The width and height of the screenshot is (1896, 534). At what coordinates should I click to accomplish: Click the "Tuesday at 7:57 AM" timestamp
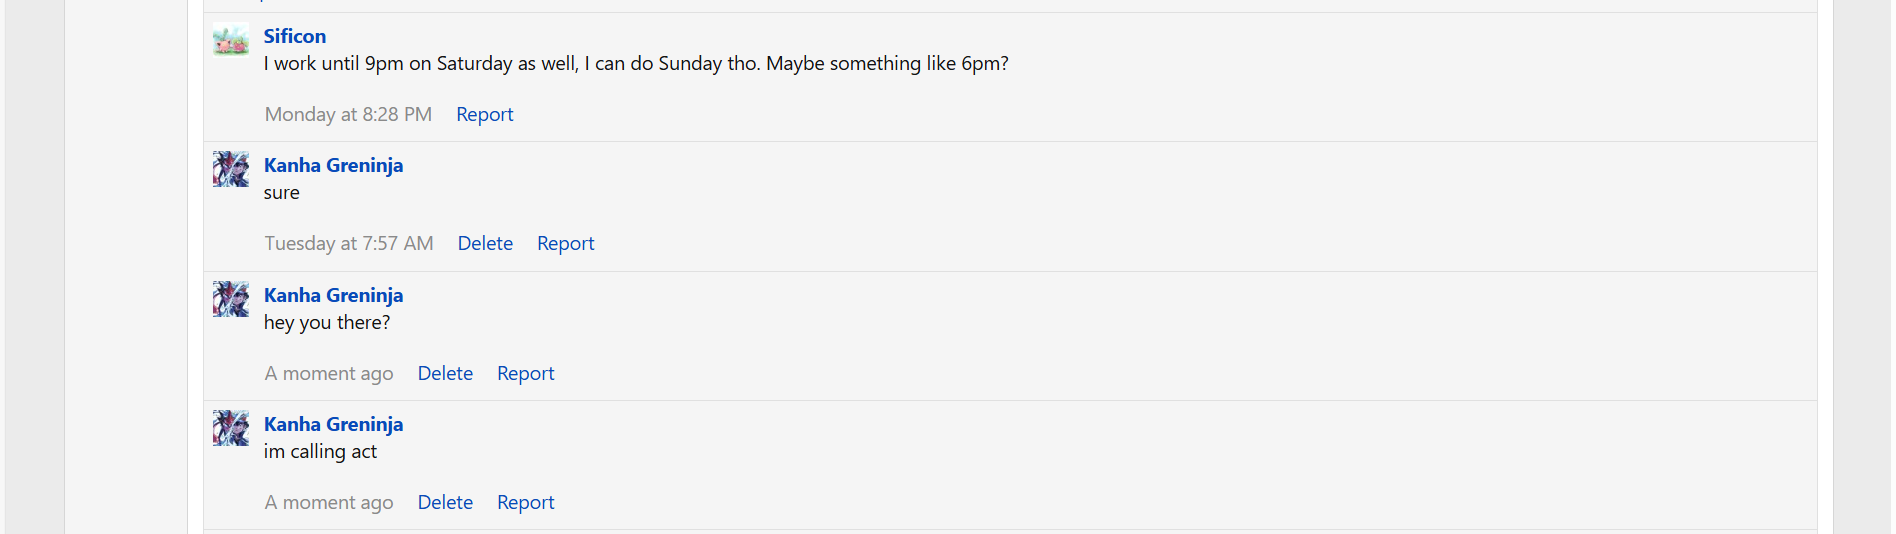point(349,243)
